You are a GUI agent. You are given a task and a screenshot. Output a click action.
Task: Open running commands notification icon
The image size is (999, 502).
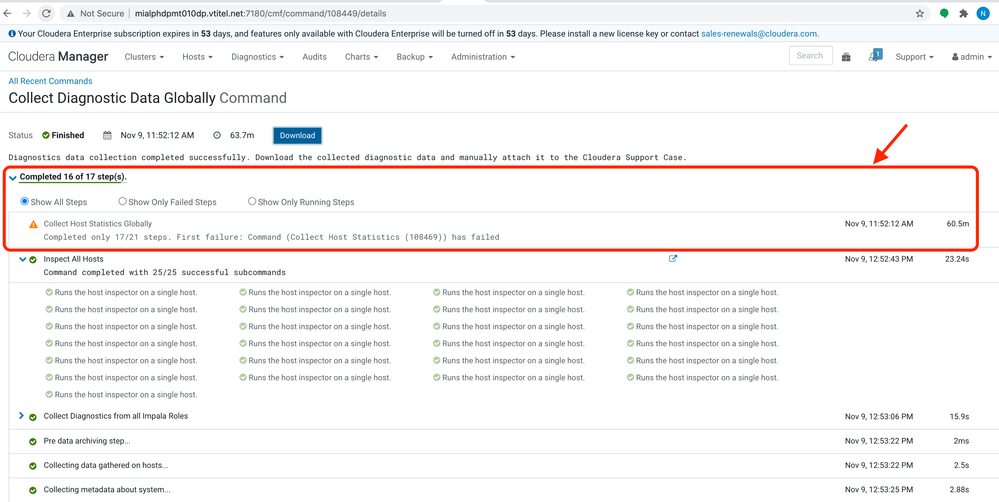point(875,56)
